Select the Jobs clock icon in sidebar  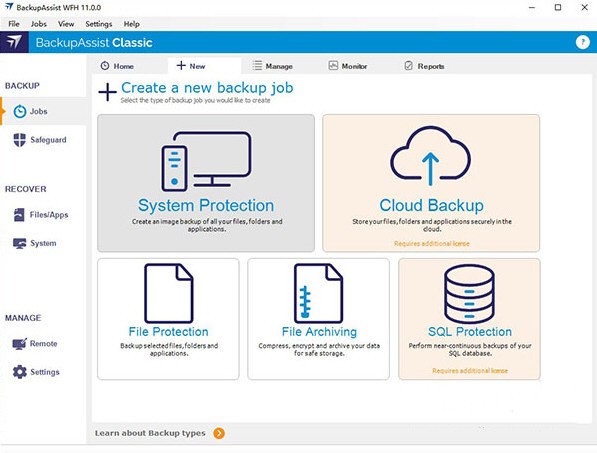(20, 112)
